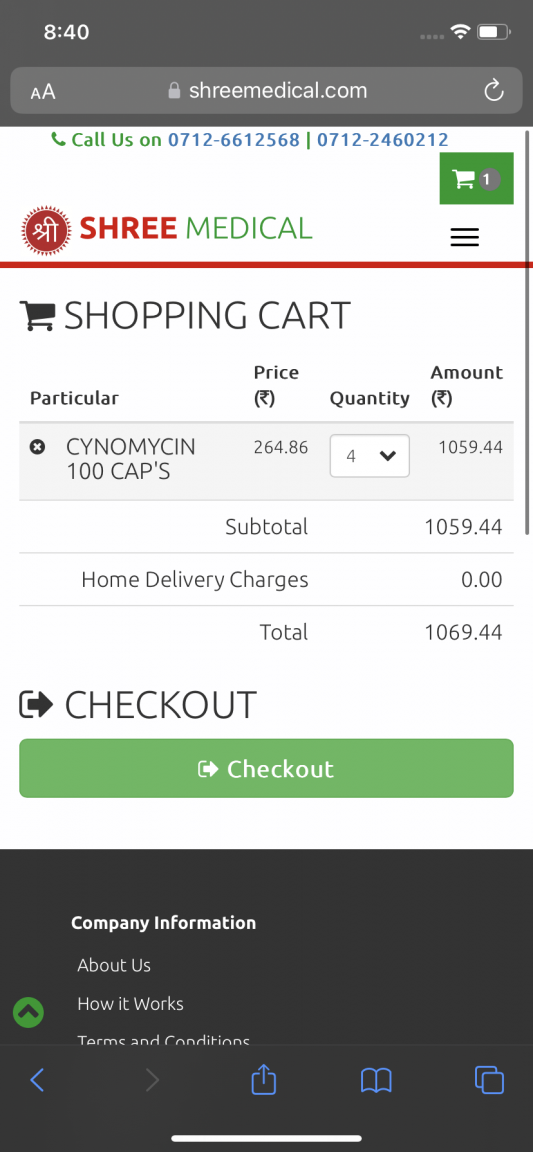Tap the shreemedical.com address bar
This screenshot has height=1152, width=533.
point(267,91)
